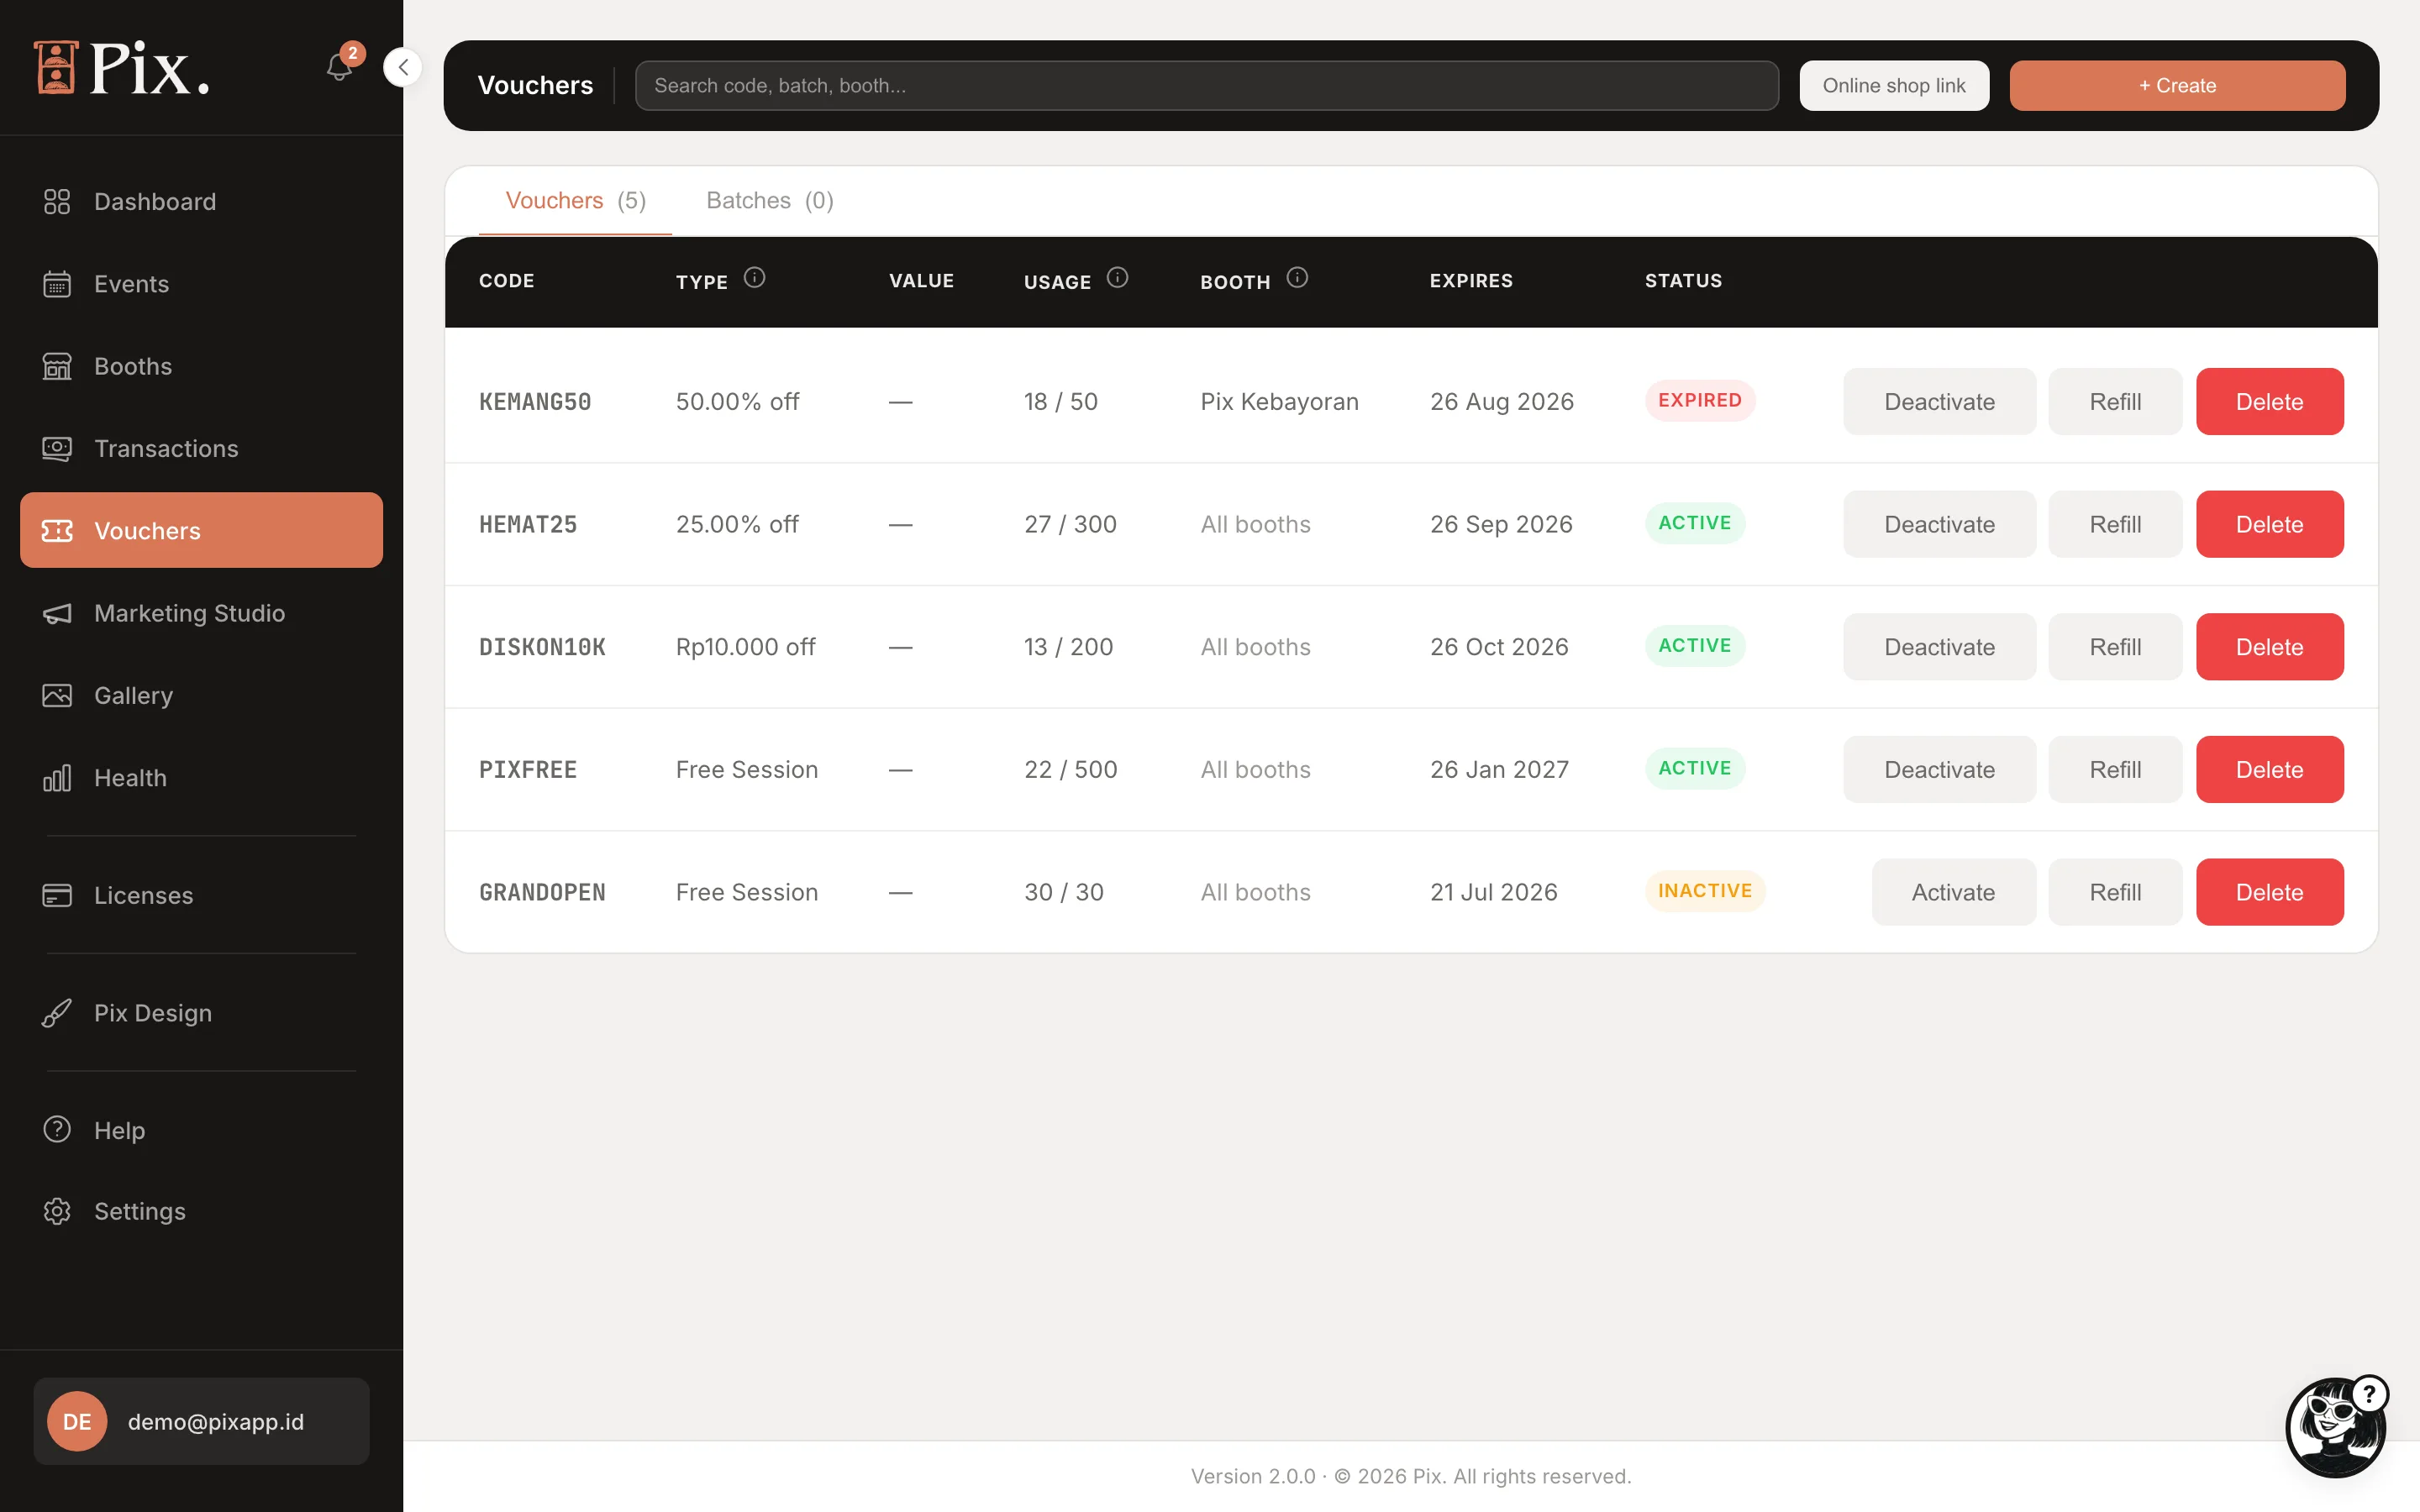Click the Booths storefront icon

pos(57,366)
